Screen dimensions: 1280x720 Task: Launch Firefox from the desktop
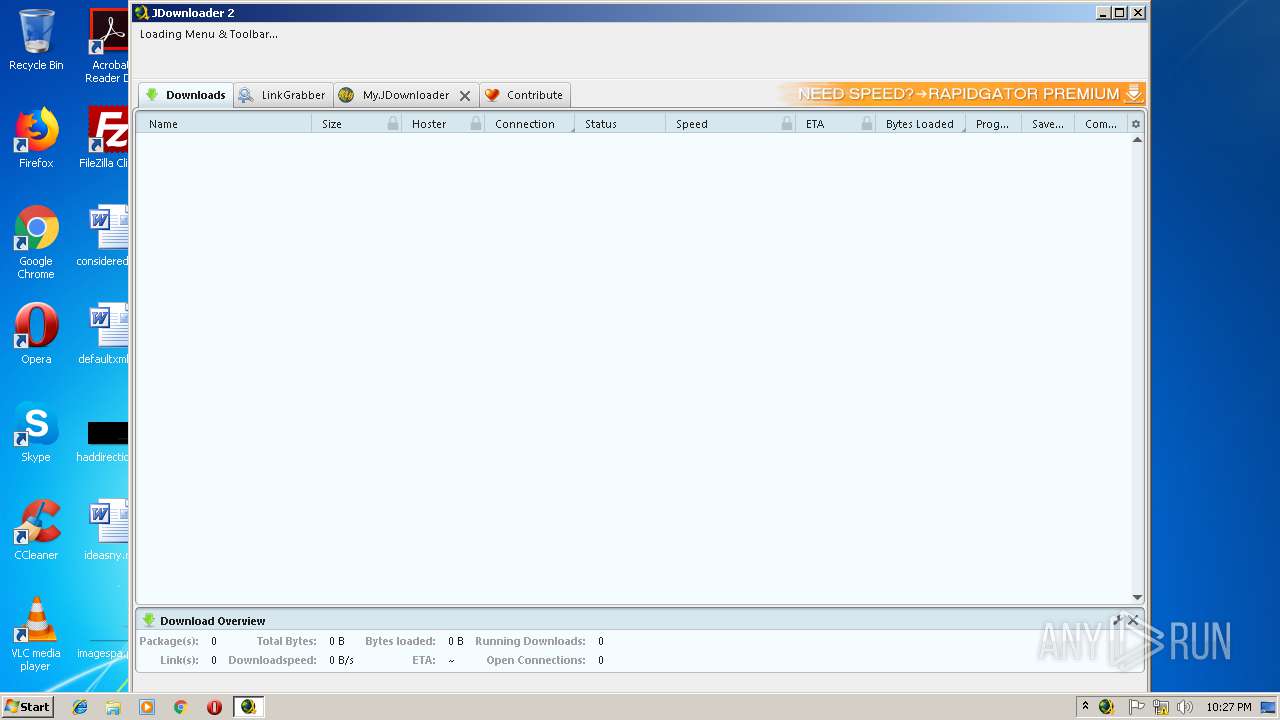click(36, 138)
